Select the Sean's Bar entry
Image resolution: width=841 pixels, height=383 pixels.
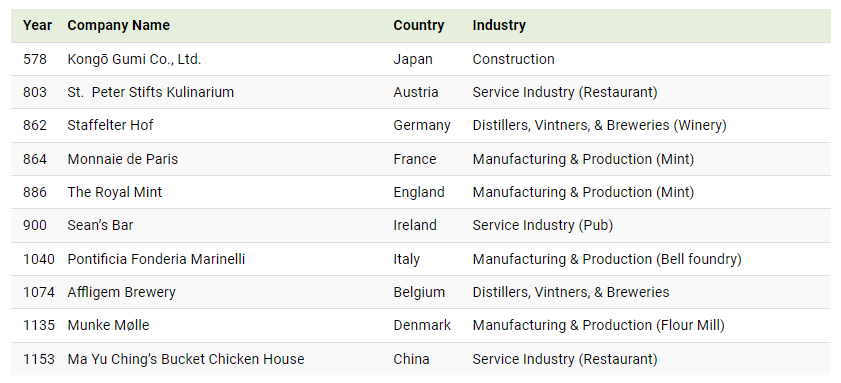(100, 225)
